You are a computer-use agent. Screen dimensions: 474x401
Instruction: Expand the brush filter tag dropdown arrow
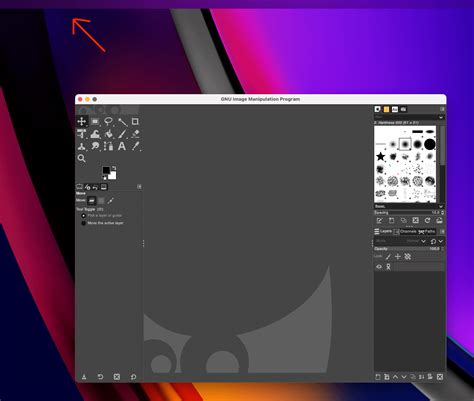click(441, 117)
